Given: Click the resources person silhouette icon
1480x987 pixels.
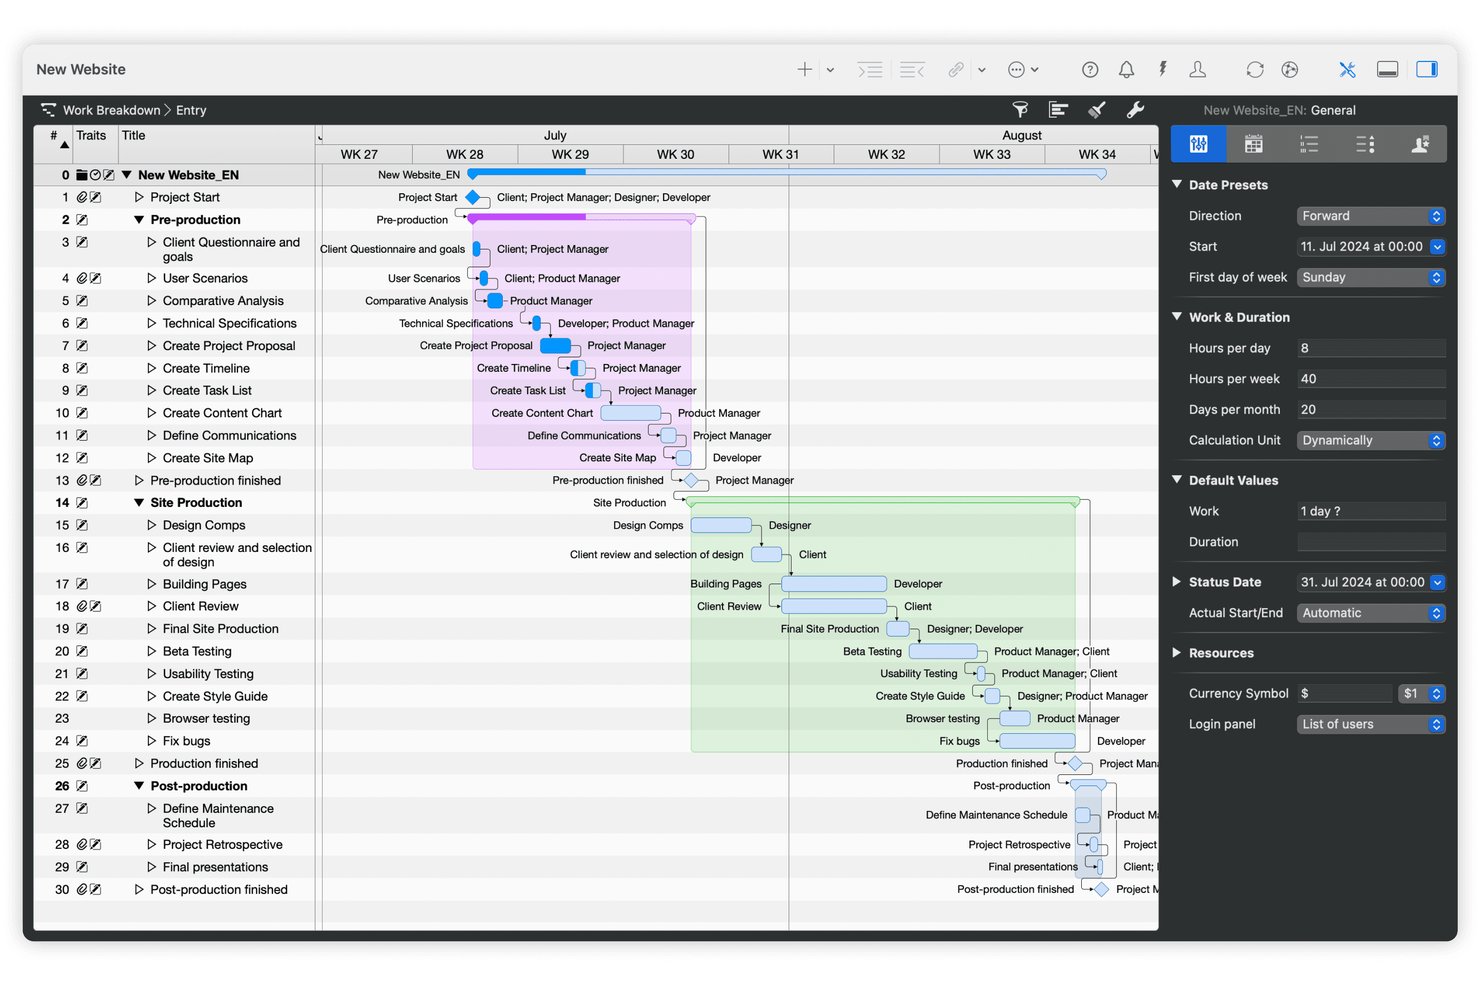Looking at the screenshot, I should point(1197,69).
